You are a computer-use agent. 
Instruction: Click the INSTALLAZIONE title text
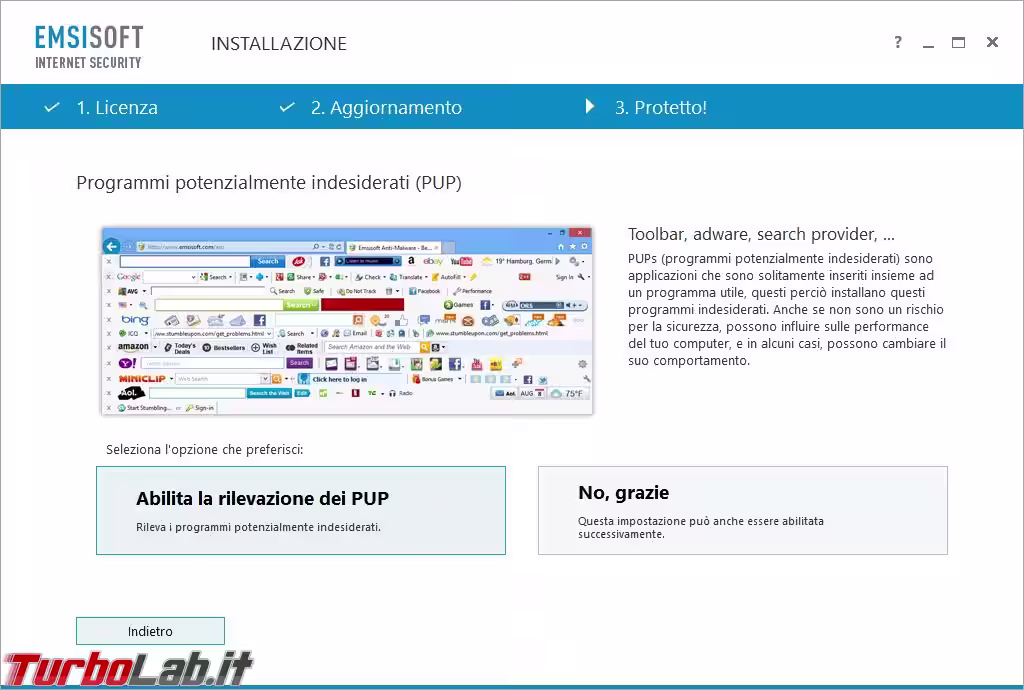pyautogui.click(x=279, y=44)
